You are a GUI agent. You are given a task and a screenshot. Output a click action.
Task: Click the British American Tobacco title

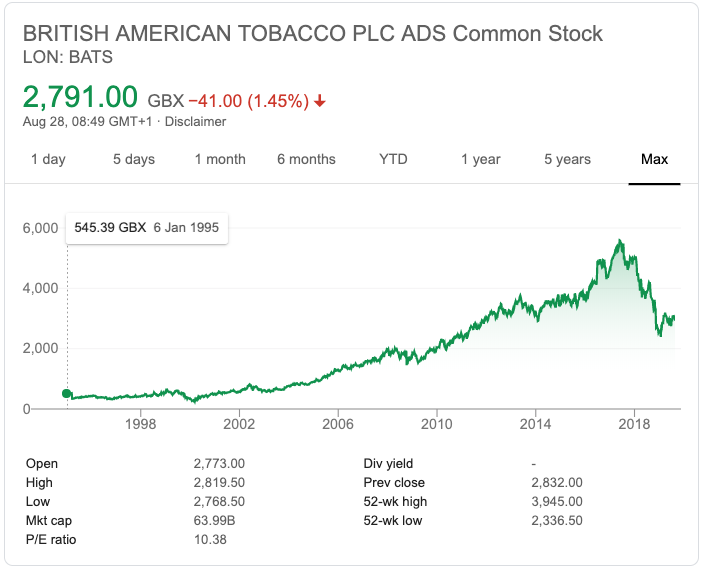coord(313,33)
